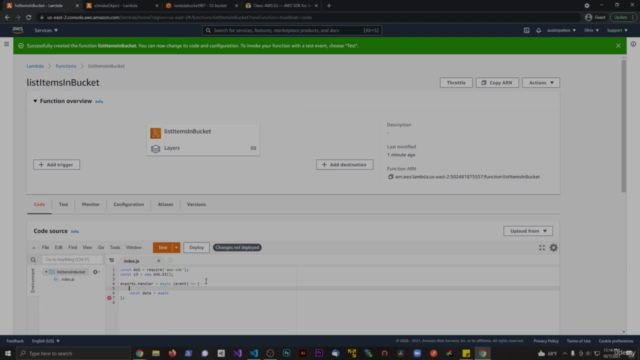This screenshot has height=360, width=640.
Task: Open the Support dropdown
Action: click(617, 30)
